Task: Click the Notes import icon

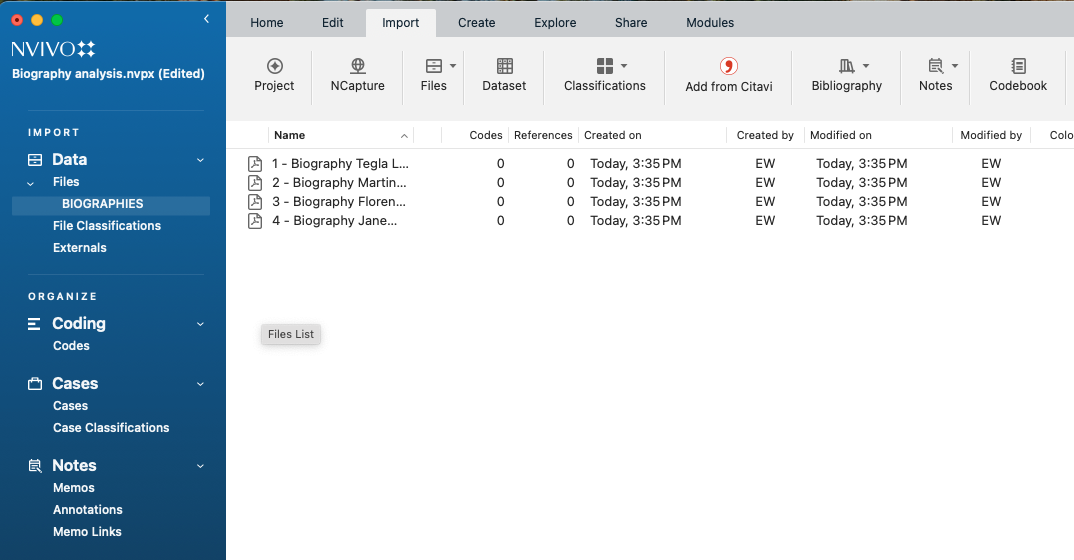Action: point(935,66)
